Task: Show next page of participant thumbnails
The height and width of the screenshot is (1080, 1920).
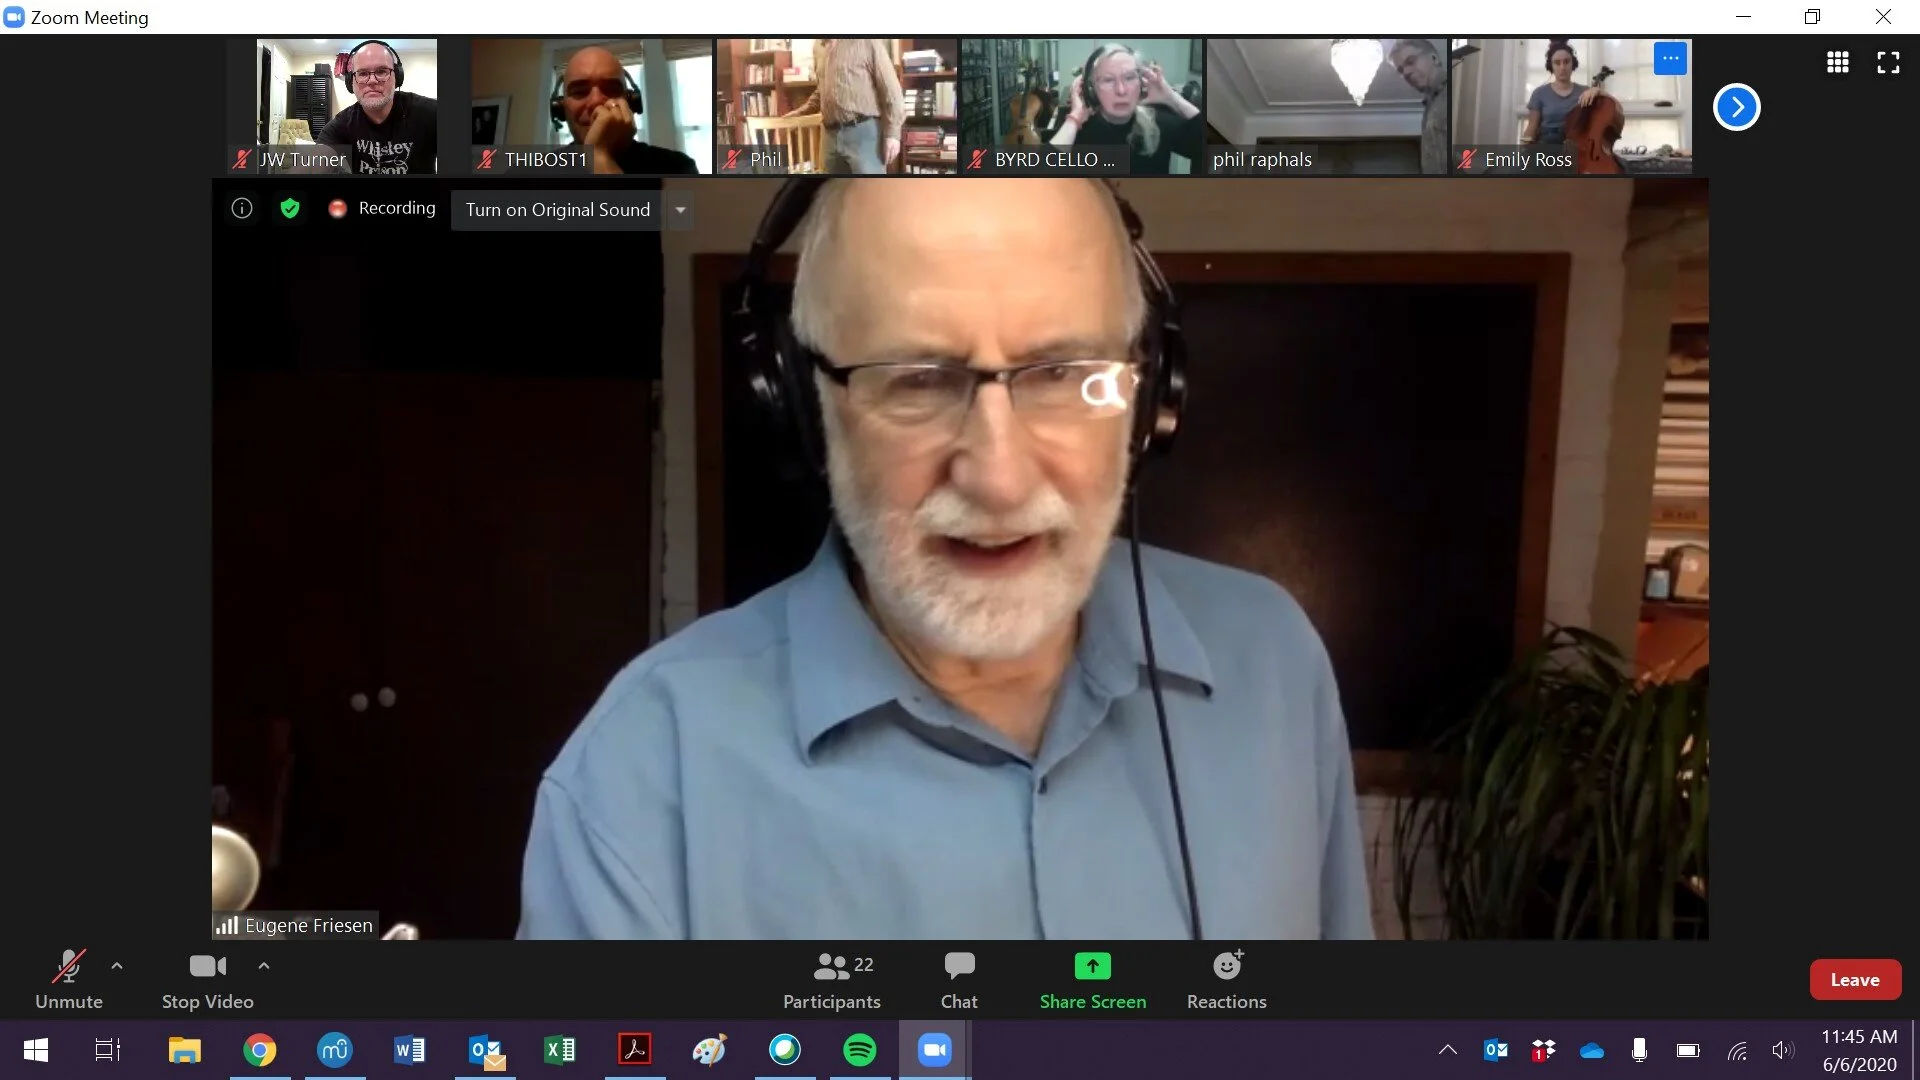Action: (1736, 107)
